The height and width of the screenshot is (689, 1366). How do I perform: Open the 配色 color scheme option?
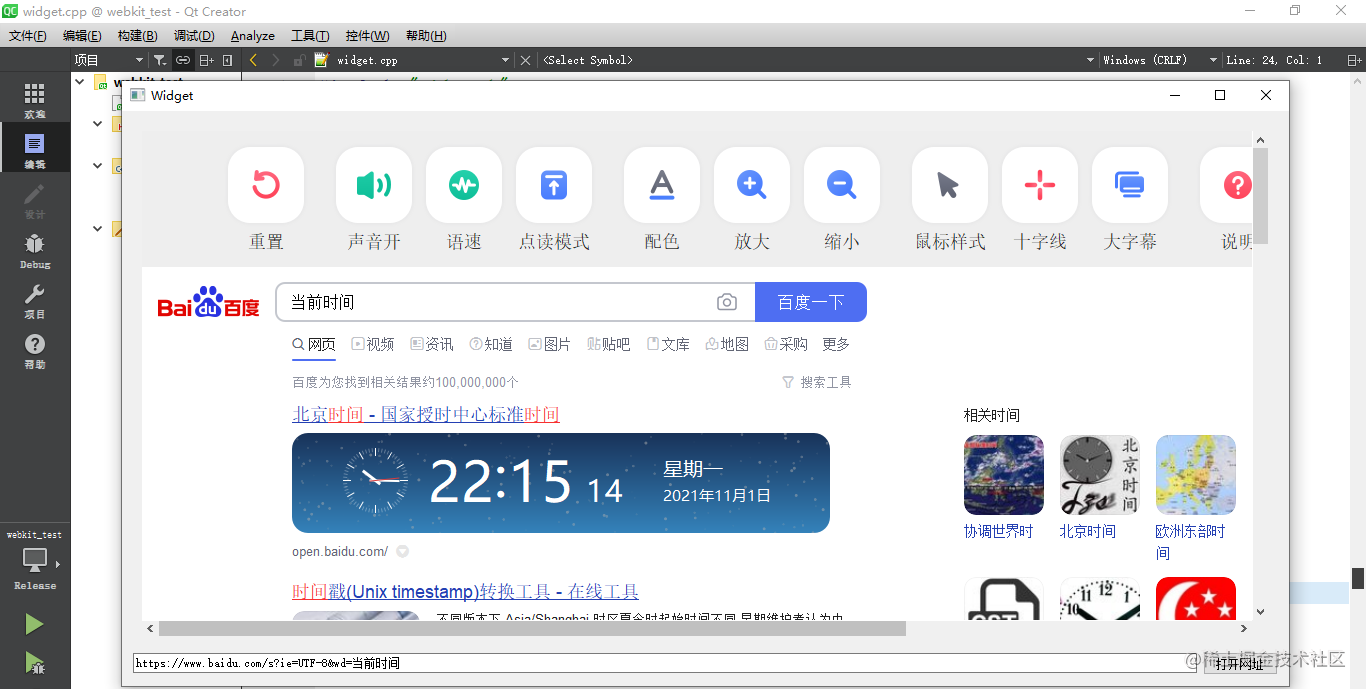tap(661, 185)
